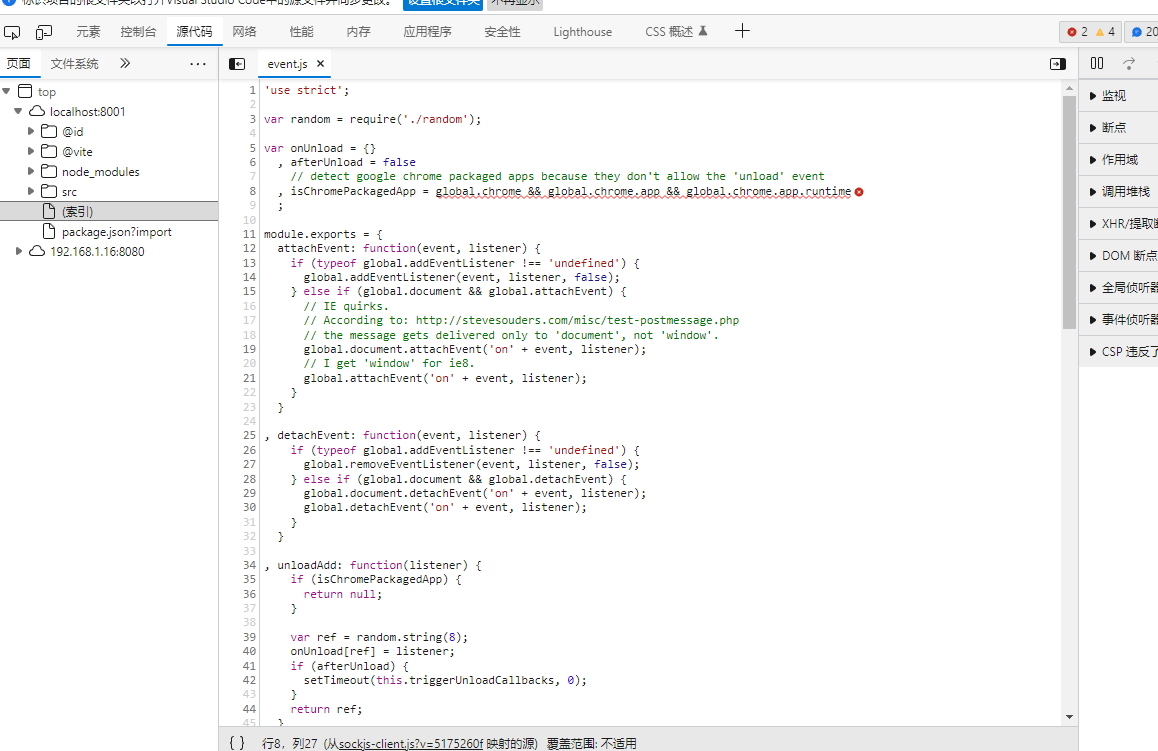Screen dimensions: 1158x751
Task: Click the code editor vertical scrollbar
Action: 1070,210
